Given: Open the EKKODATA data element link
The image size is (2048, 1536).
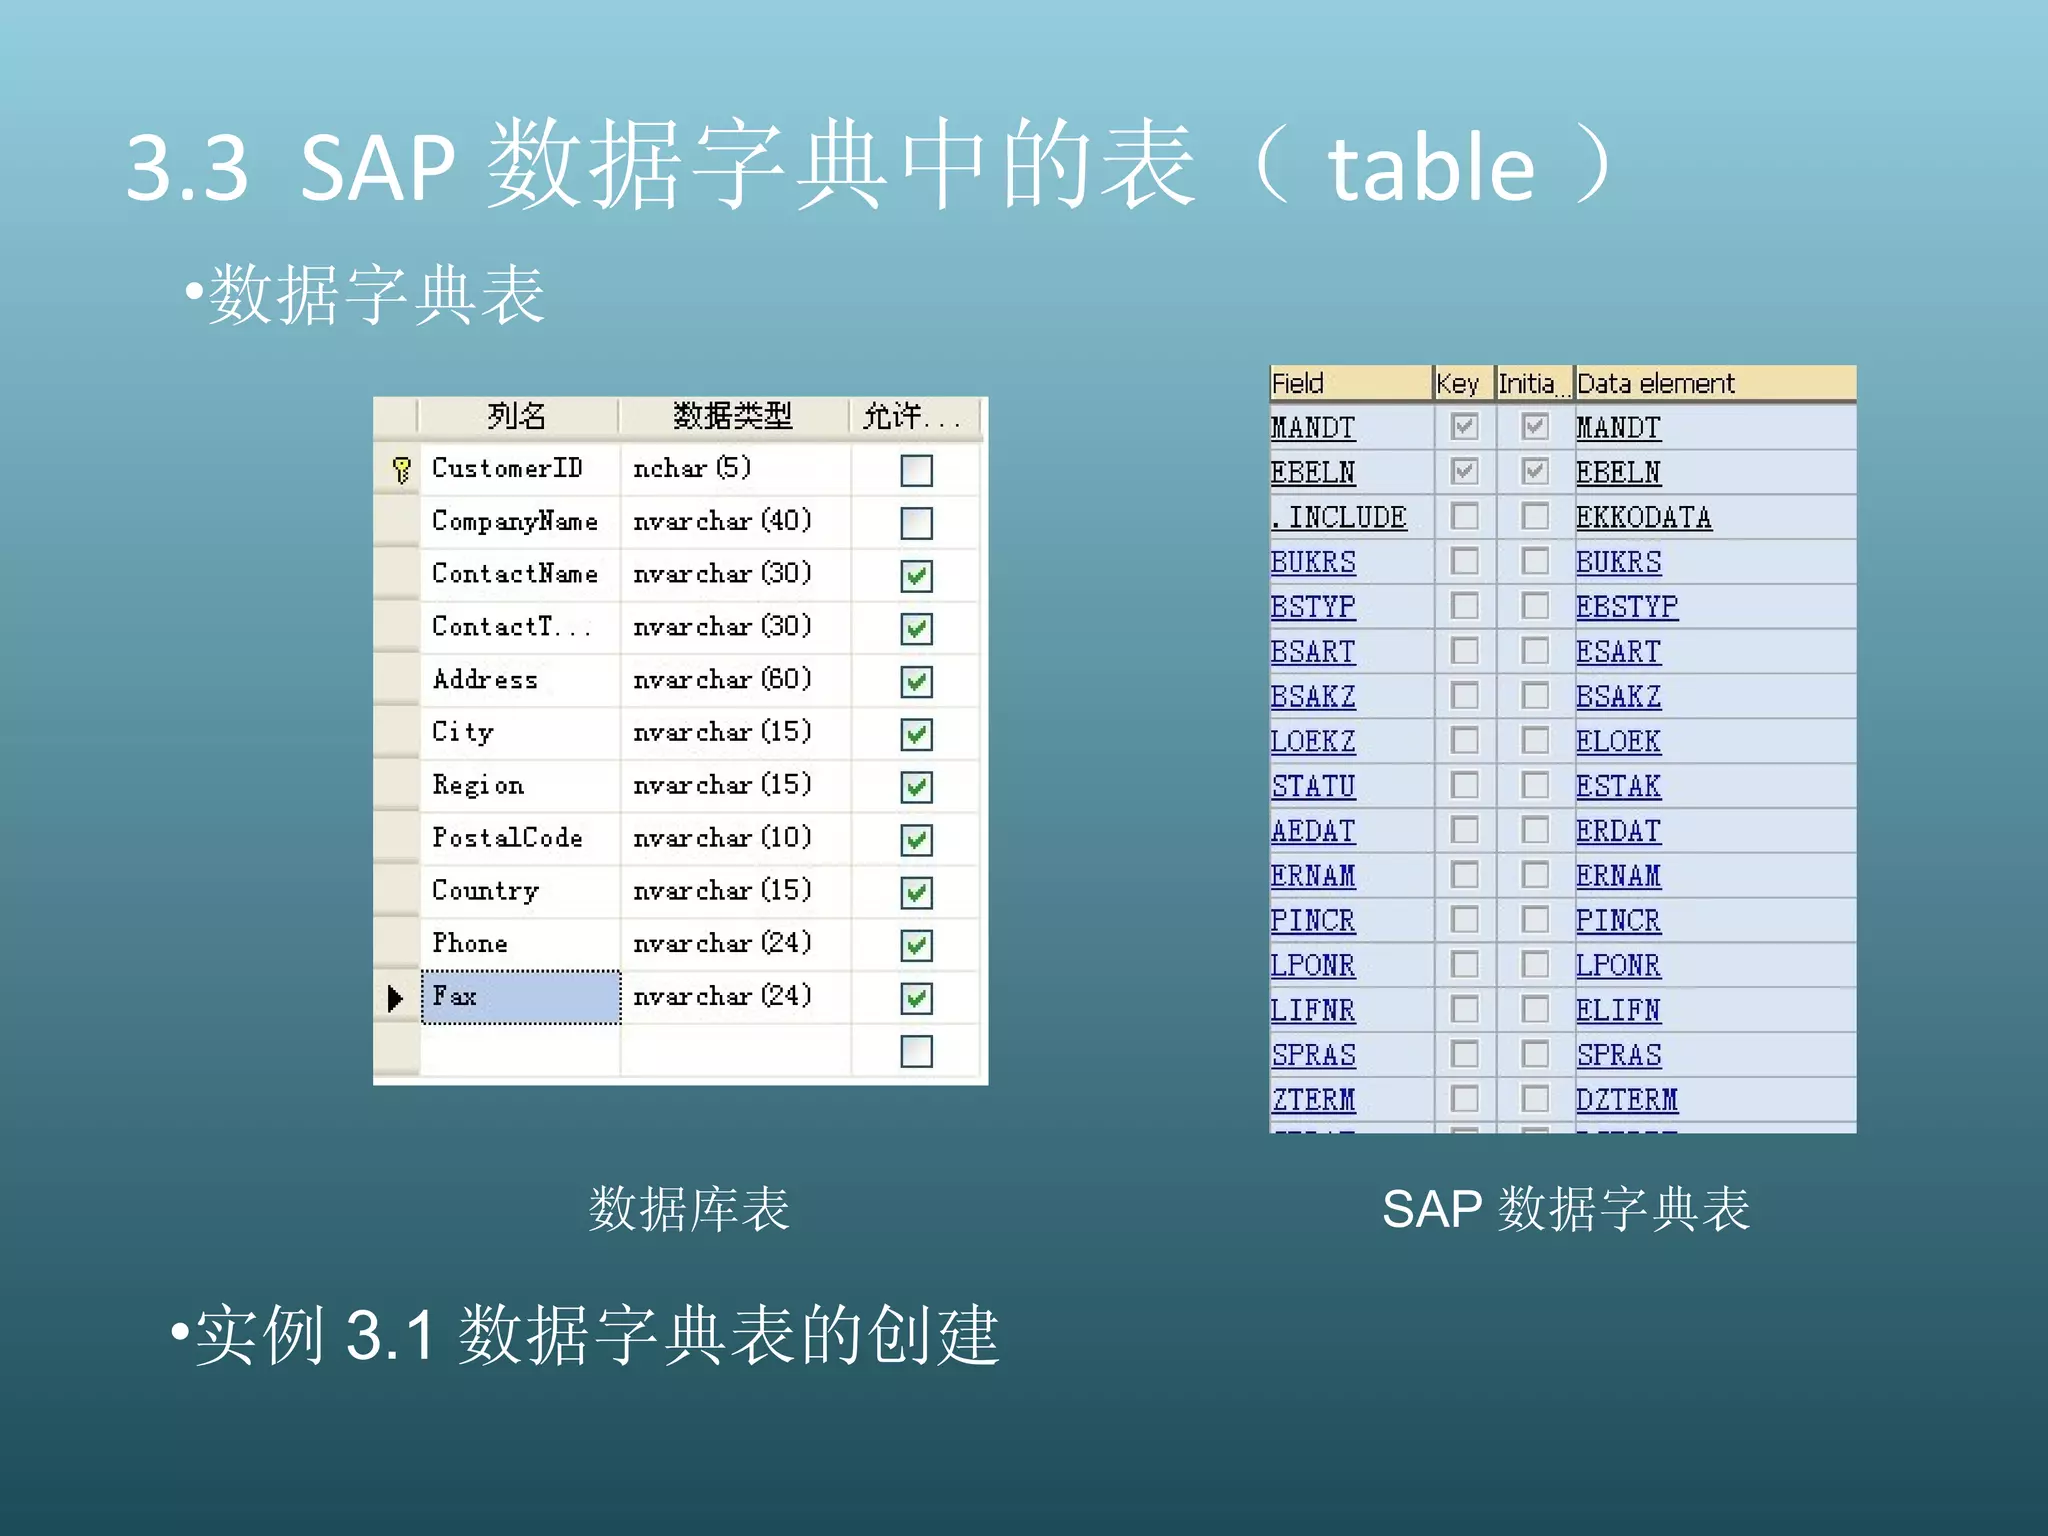Looking at the screenshot, I should (1644, 517).
